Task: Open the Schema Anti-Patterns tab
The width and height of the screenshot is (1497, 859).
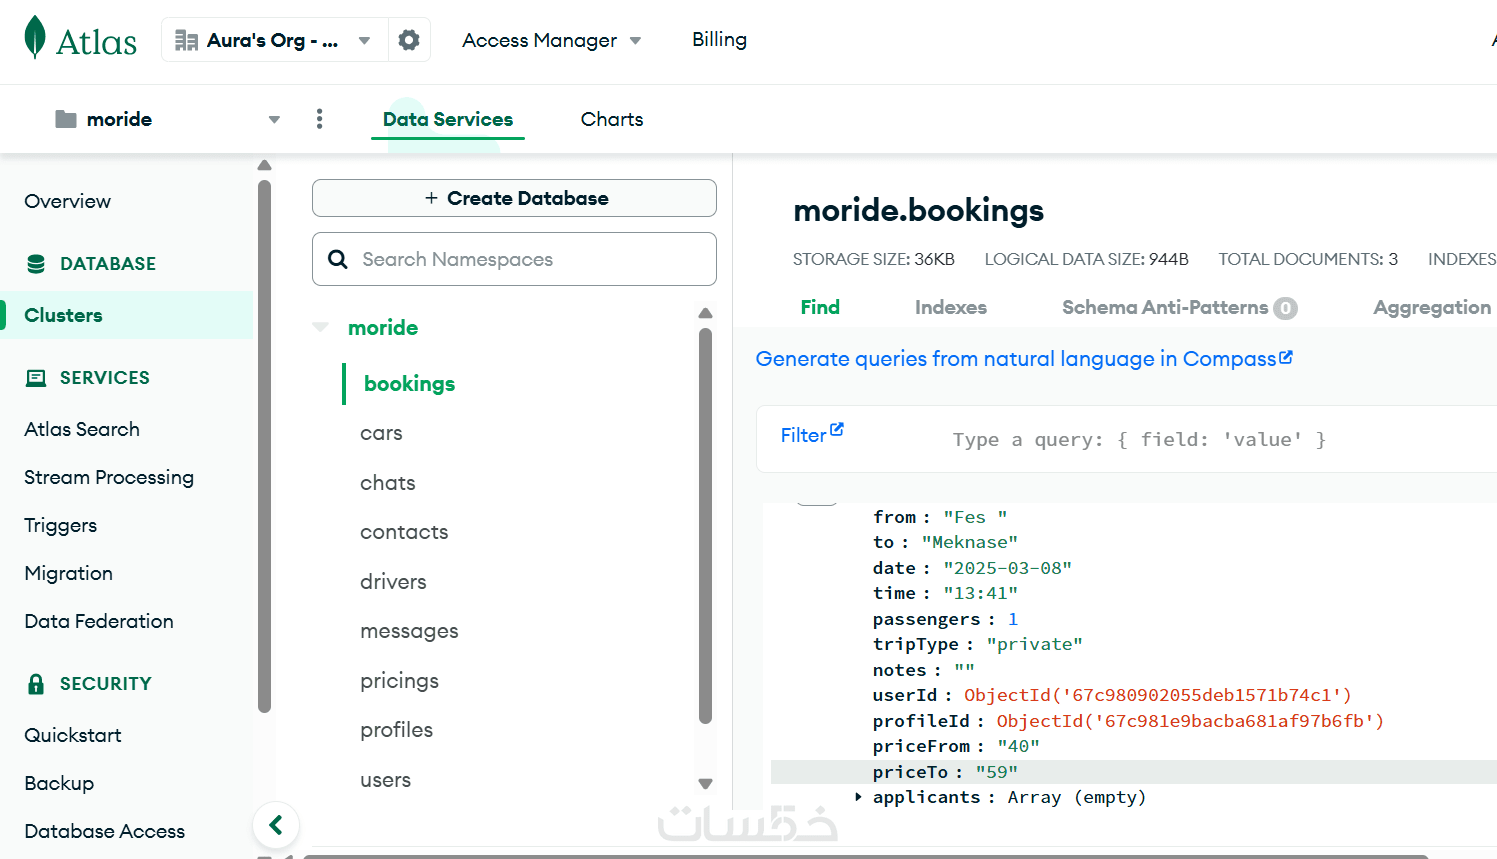Action: pos(1180,308)
